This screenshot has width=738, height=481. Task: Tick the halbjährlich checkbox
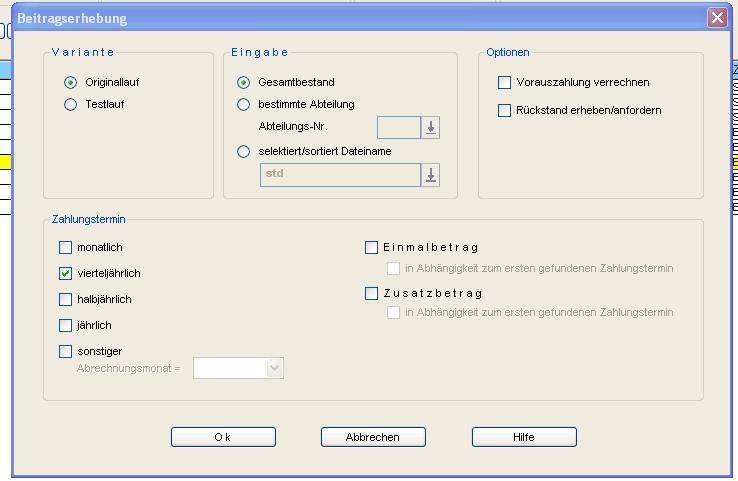pos(66,299)
